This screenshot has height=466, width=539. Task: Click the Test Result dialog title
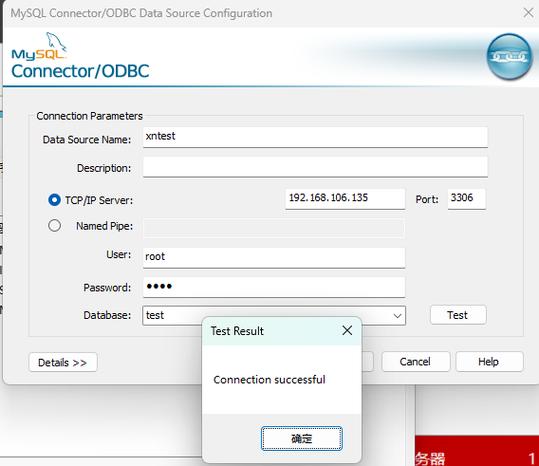237,331
